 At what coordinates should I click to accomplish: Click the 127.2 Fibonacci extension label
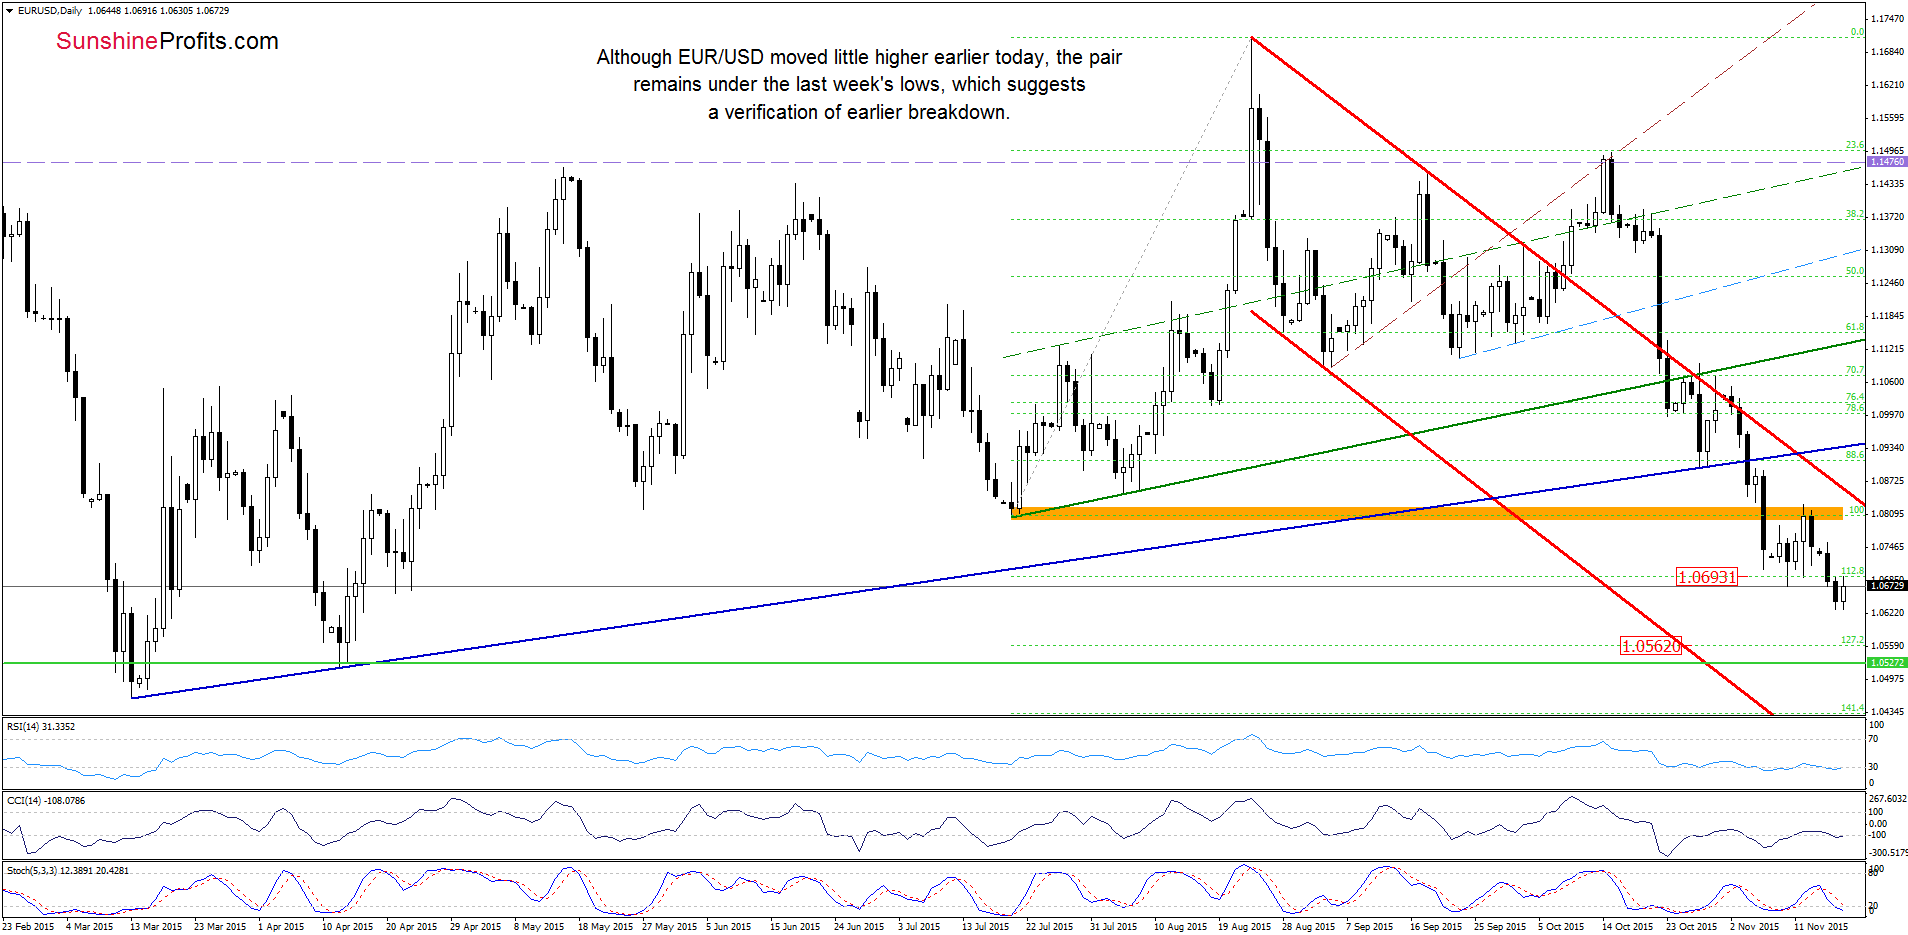(x=1852, y=640)
